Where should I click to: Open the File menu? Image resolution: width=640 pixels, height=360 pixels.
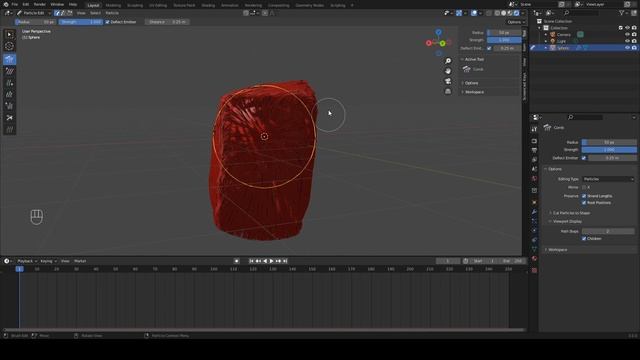click(x=15, y=4)
